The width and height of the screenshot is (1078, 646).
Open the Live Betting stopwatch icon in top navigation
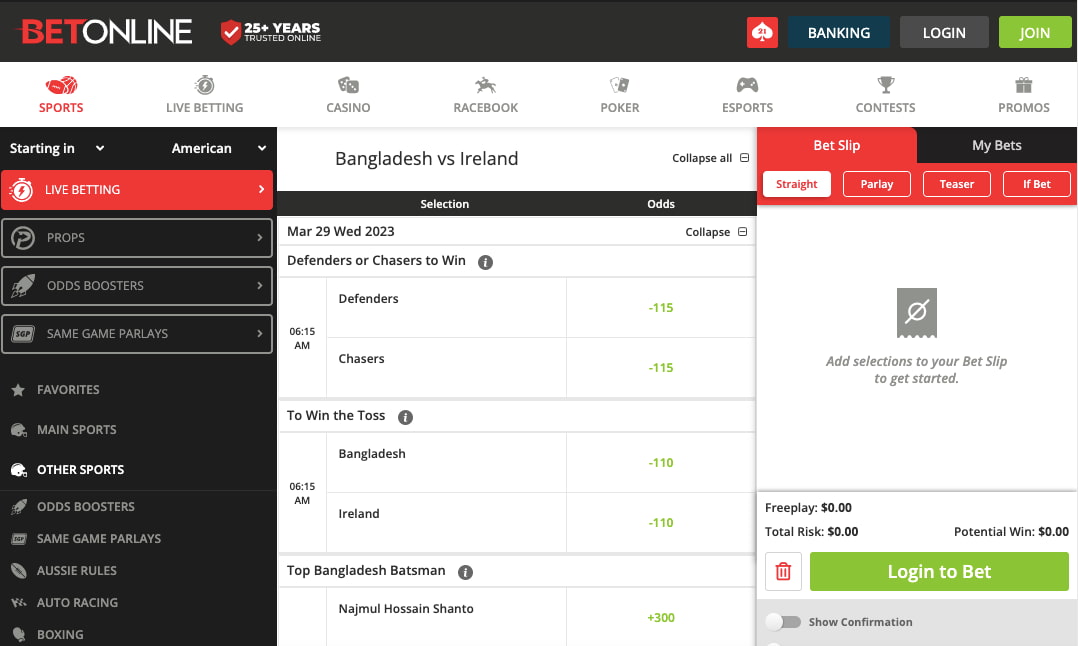pos(204,85)
